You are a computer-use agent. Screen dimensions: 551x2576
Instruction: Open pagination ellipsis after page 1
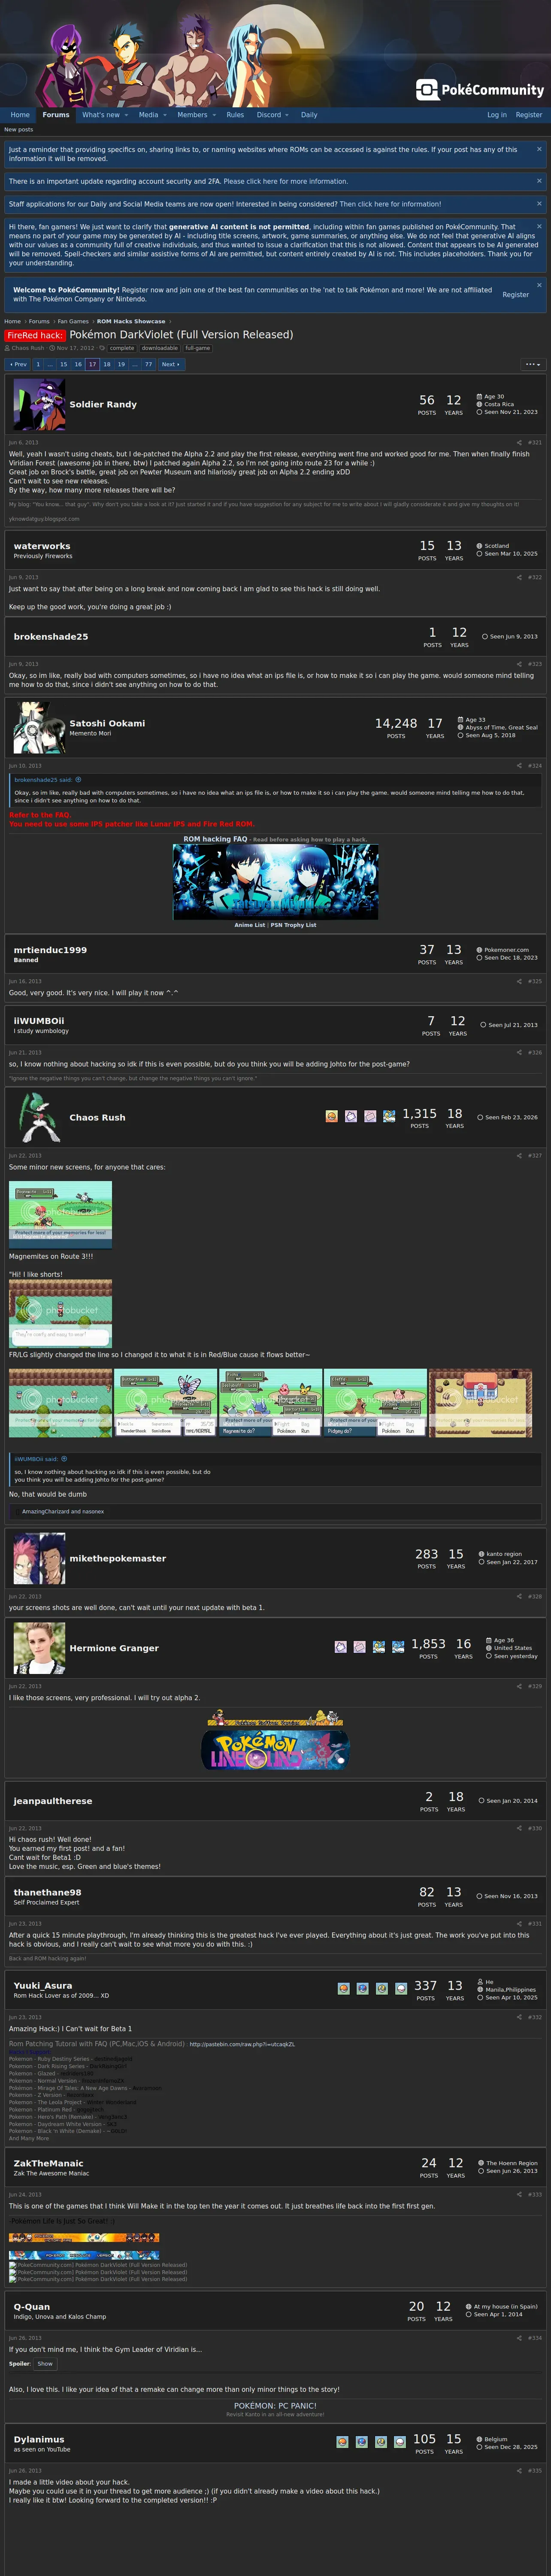click(x=50, y=364)
